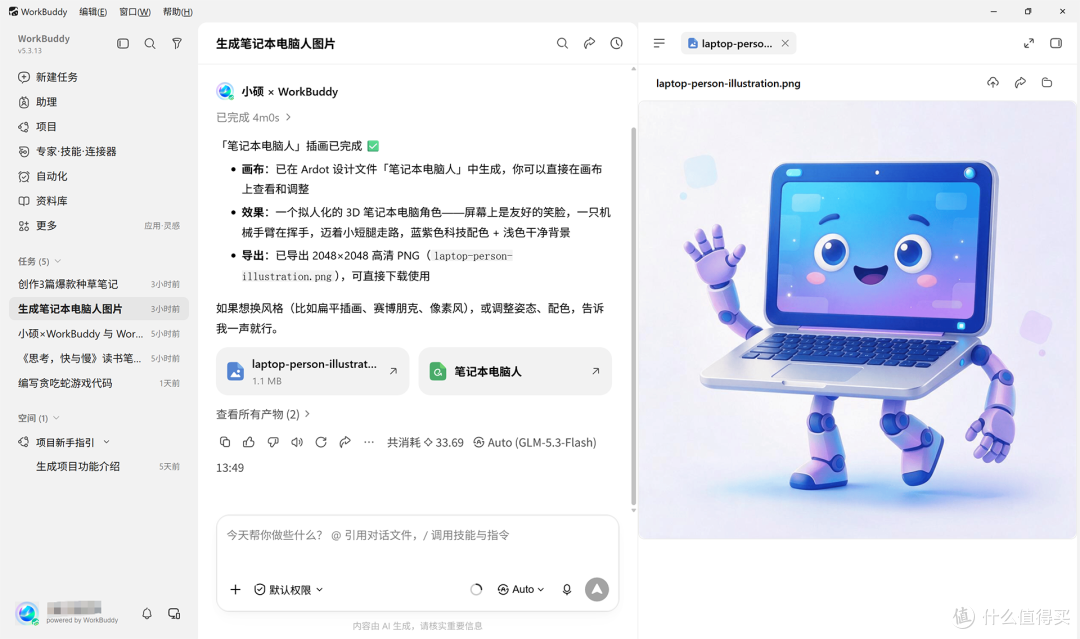Select task 生成笔记本电脑人图片
Image resolution: width=1080 pixels, height=639 pixels.
[98, 309]
